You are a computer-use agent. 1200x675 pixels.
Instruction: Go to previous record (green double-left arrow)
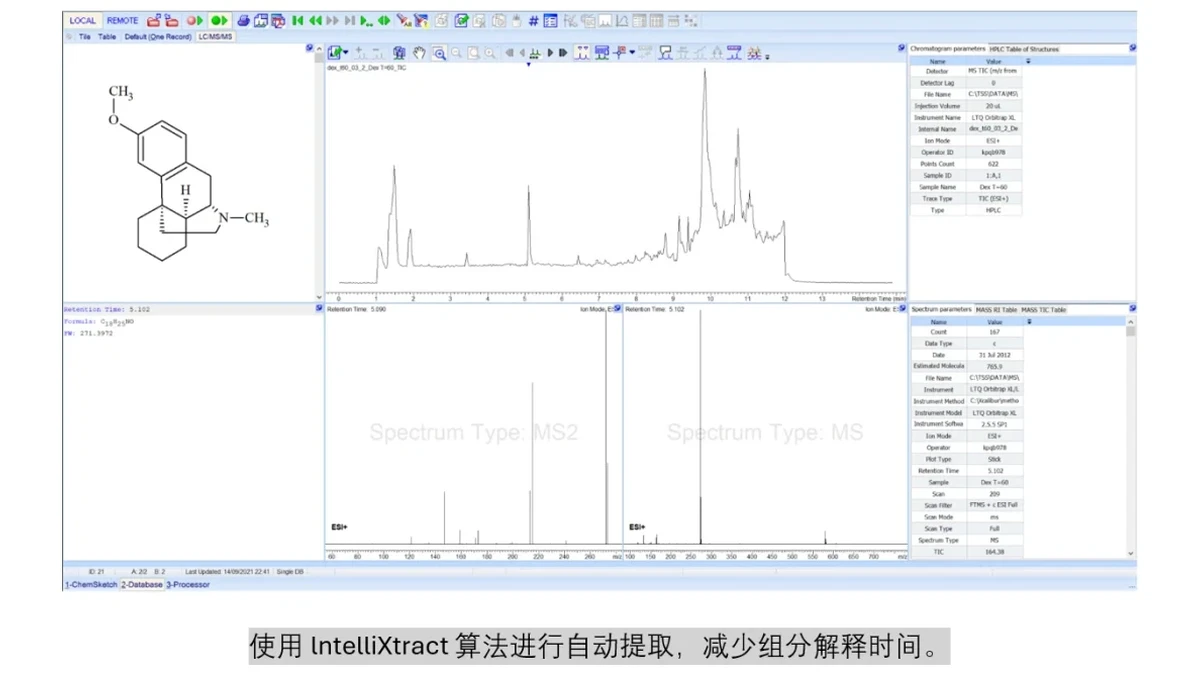click(315, 20)
